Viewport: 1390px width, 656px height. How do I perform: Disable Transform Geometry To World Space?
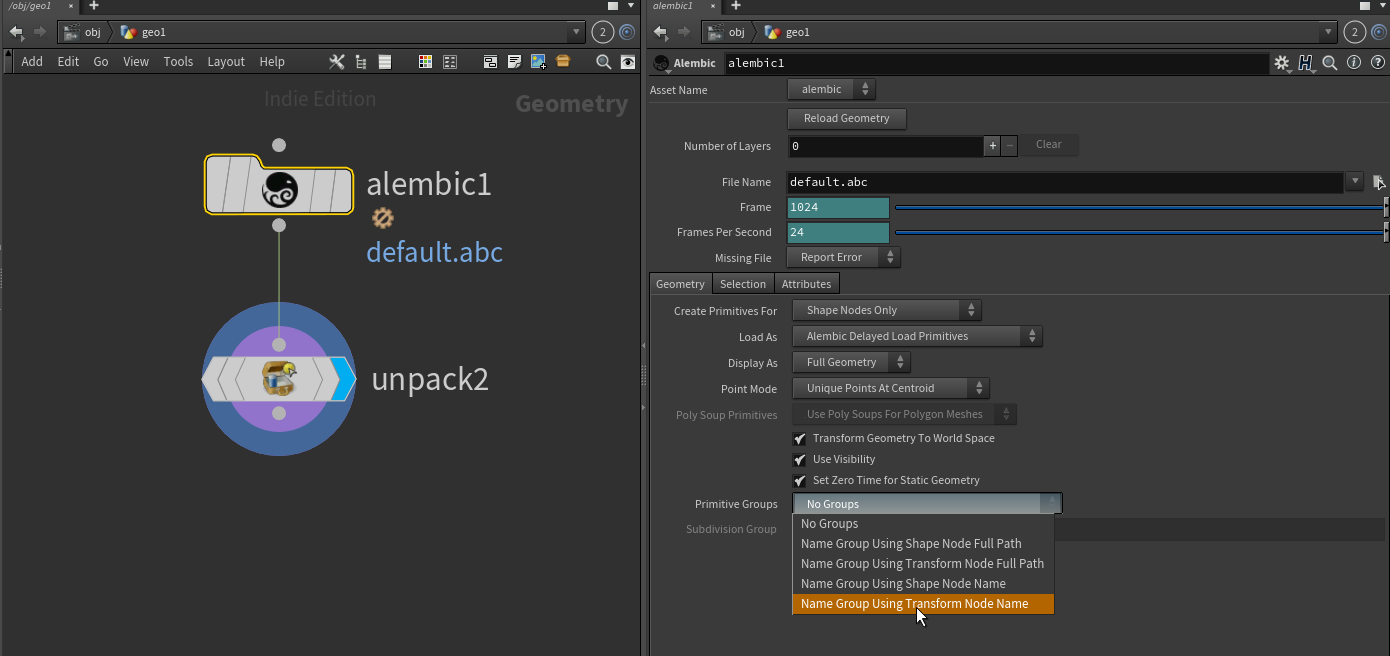click(800, 439)
